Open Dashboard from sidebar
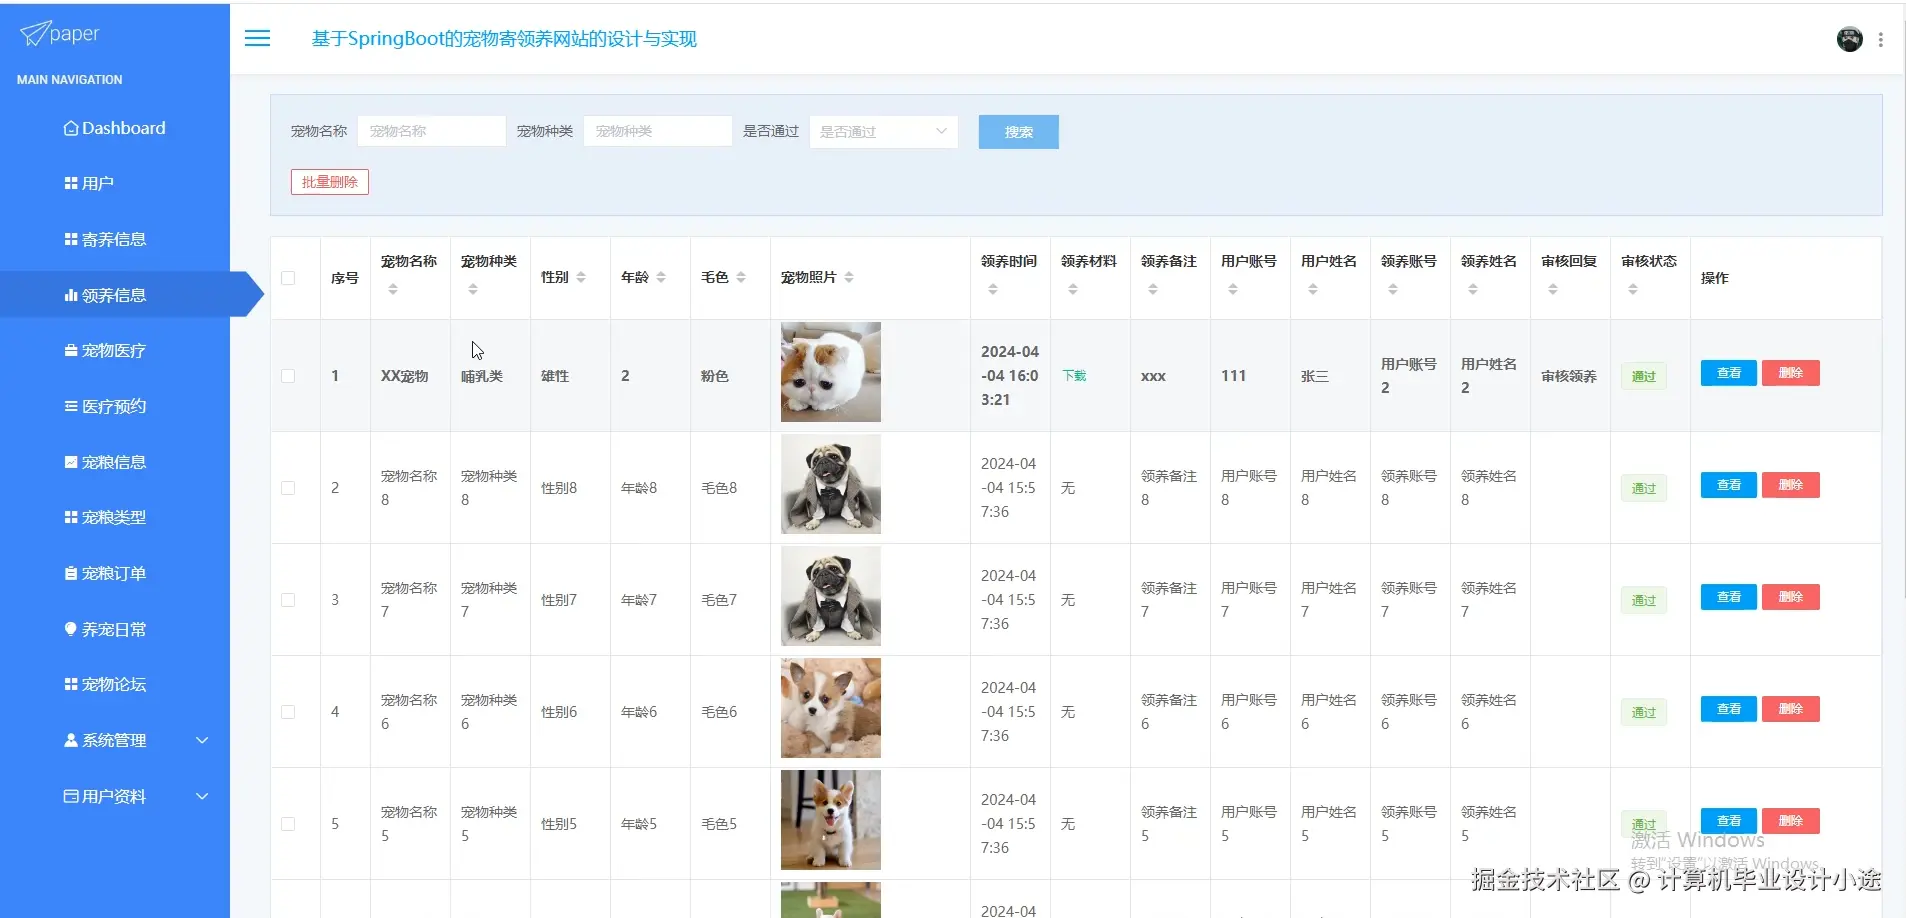Image resolution: width=1906 pixels, height=918 pixels. [115, 128]
